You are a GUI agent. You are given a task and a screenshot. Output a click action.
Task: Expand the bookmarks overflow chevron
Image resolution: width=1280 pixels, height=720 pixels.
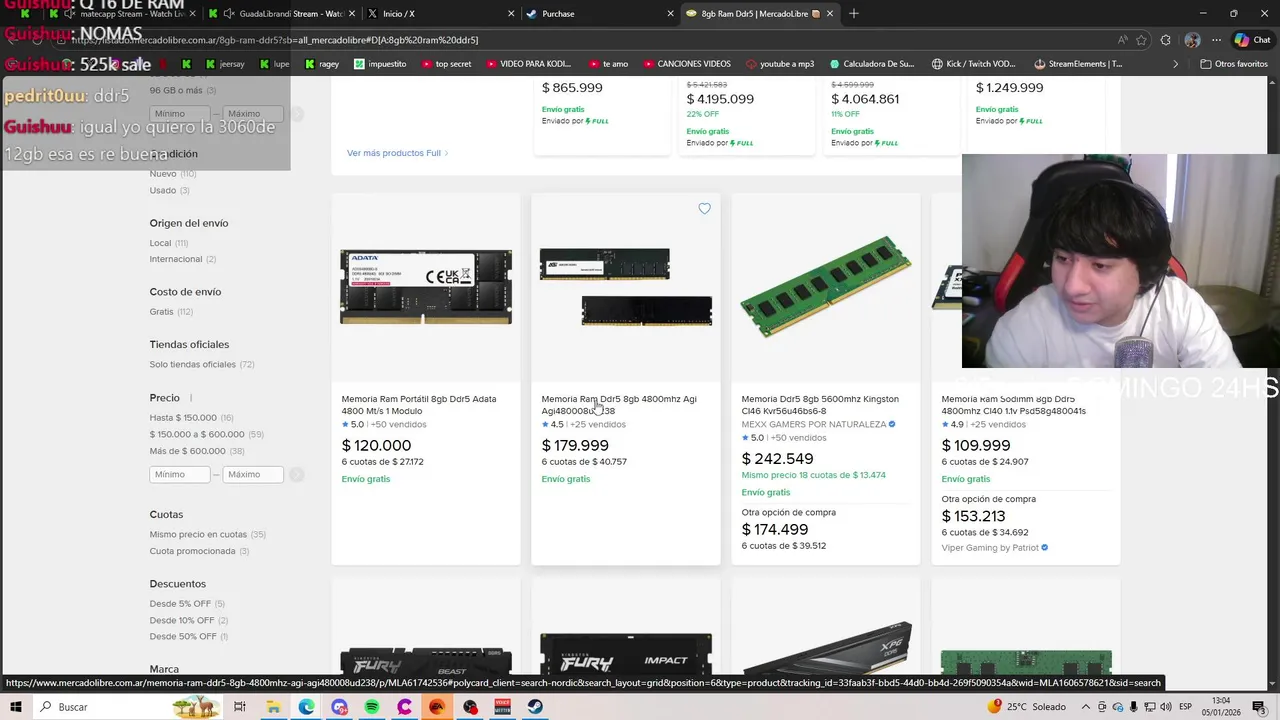(x=1175, y=64)
